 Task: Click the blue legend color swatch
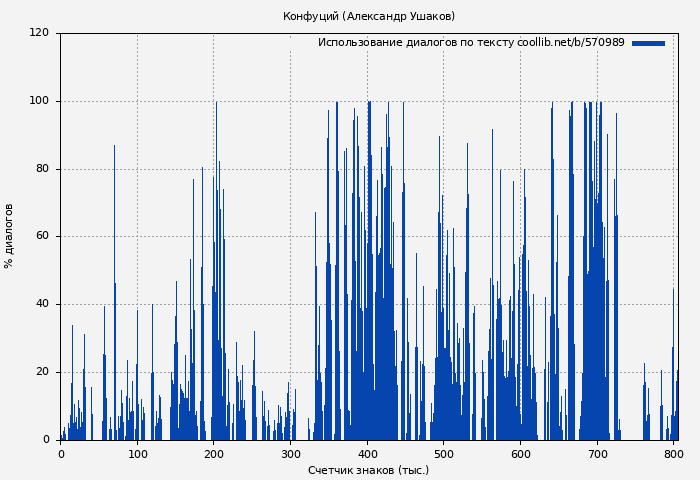pyautogui.click(x=648, y=43)
